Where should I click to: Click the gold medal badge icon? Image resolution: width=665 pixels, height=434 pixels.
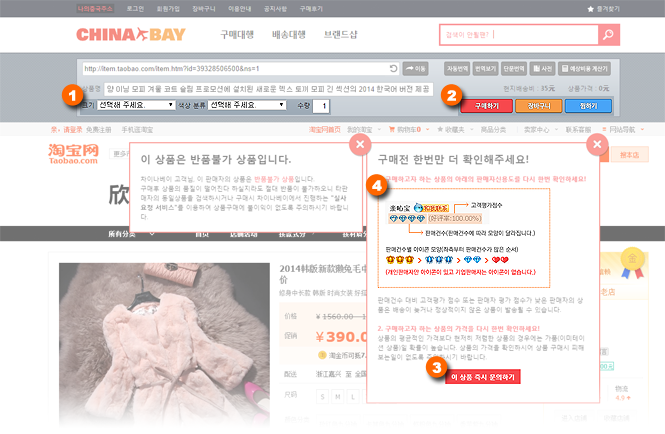[632, 262]
